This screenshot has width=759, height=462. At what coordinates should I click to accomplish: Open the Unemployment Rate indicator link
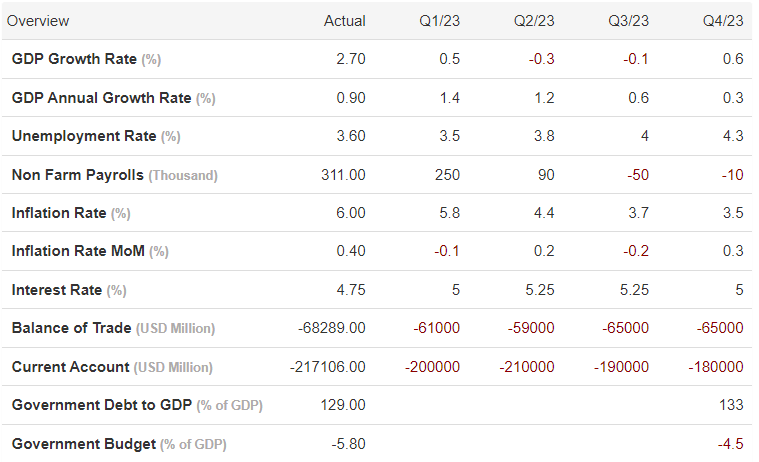(84, 136)
